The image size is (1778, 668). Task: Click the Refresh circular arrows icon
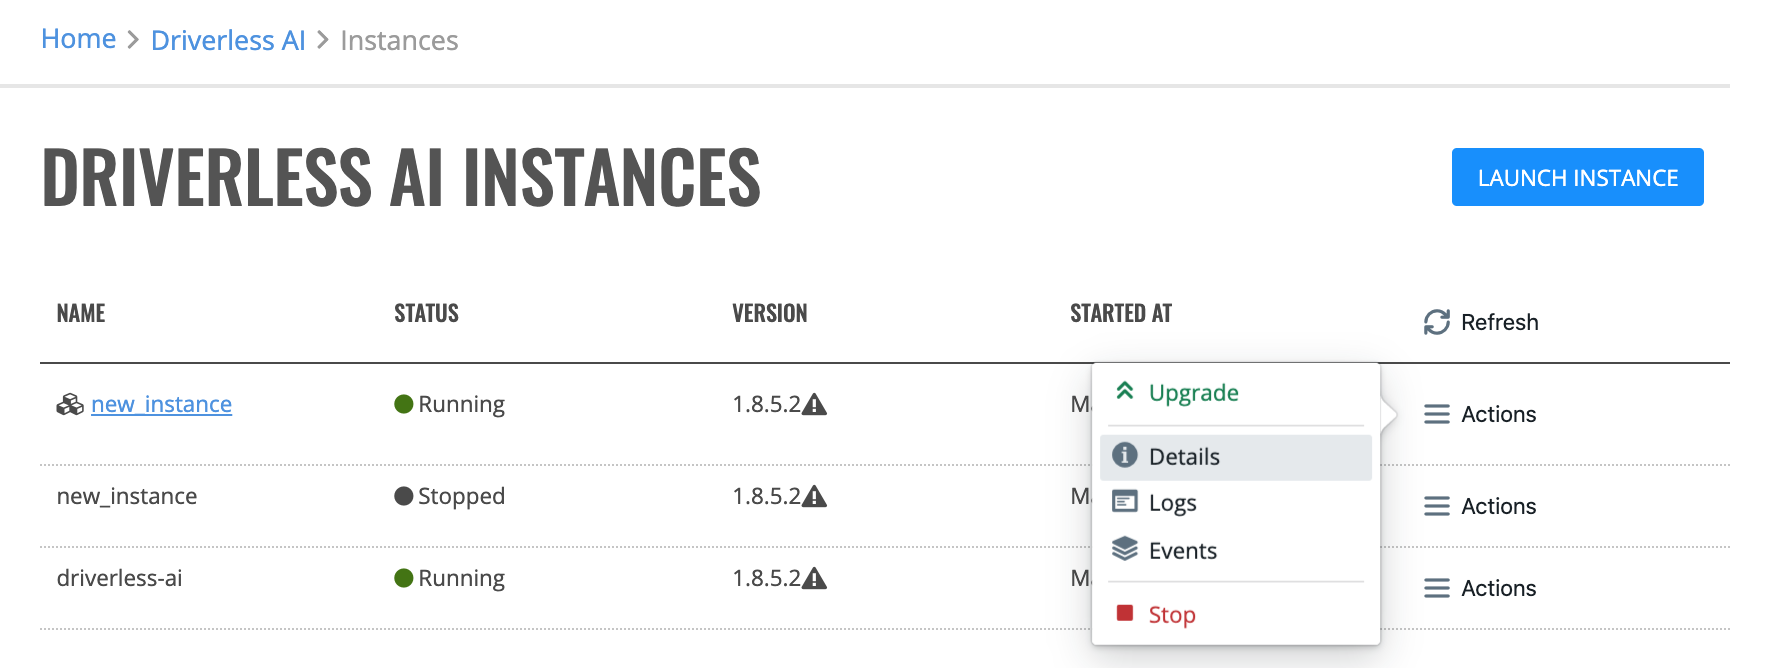click(1437, 322)
